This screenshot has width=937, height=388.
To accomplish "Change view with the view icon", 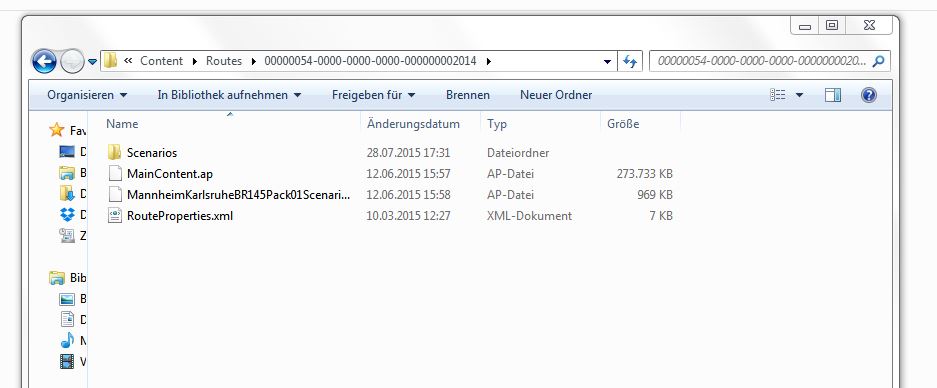I will (777, 95).
